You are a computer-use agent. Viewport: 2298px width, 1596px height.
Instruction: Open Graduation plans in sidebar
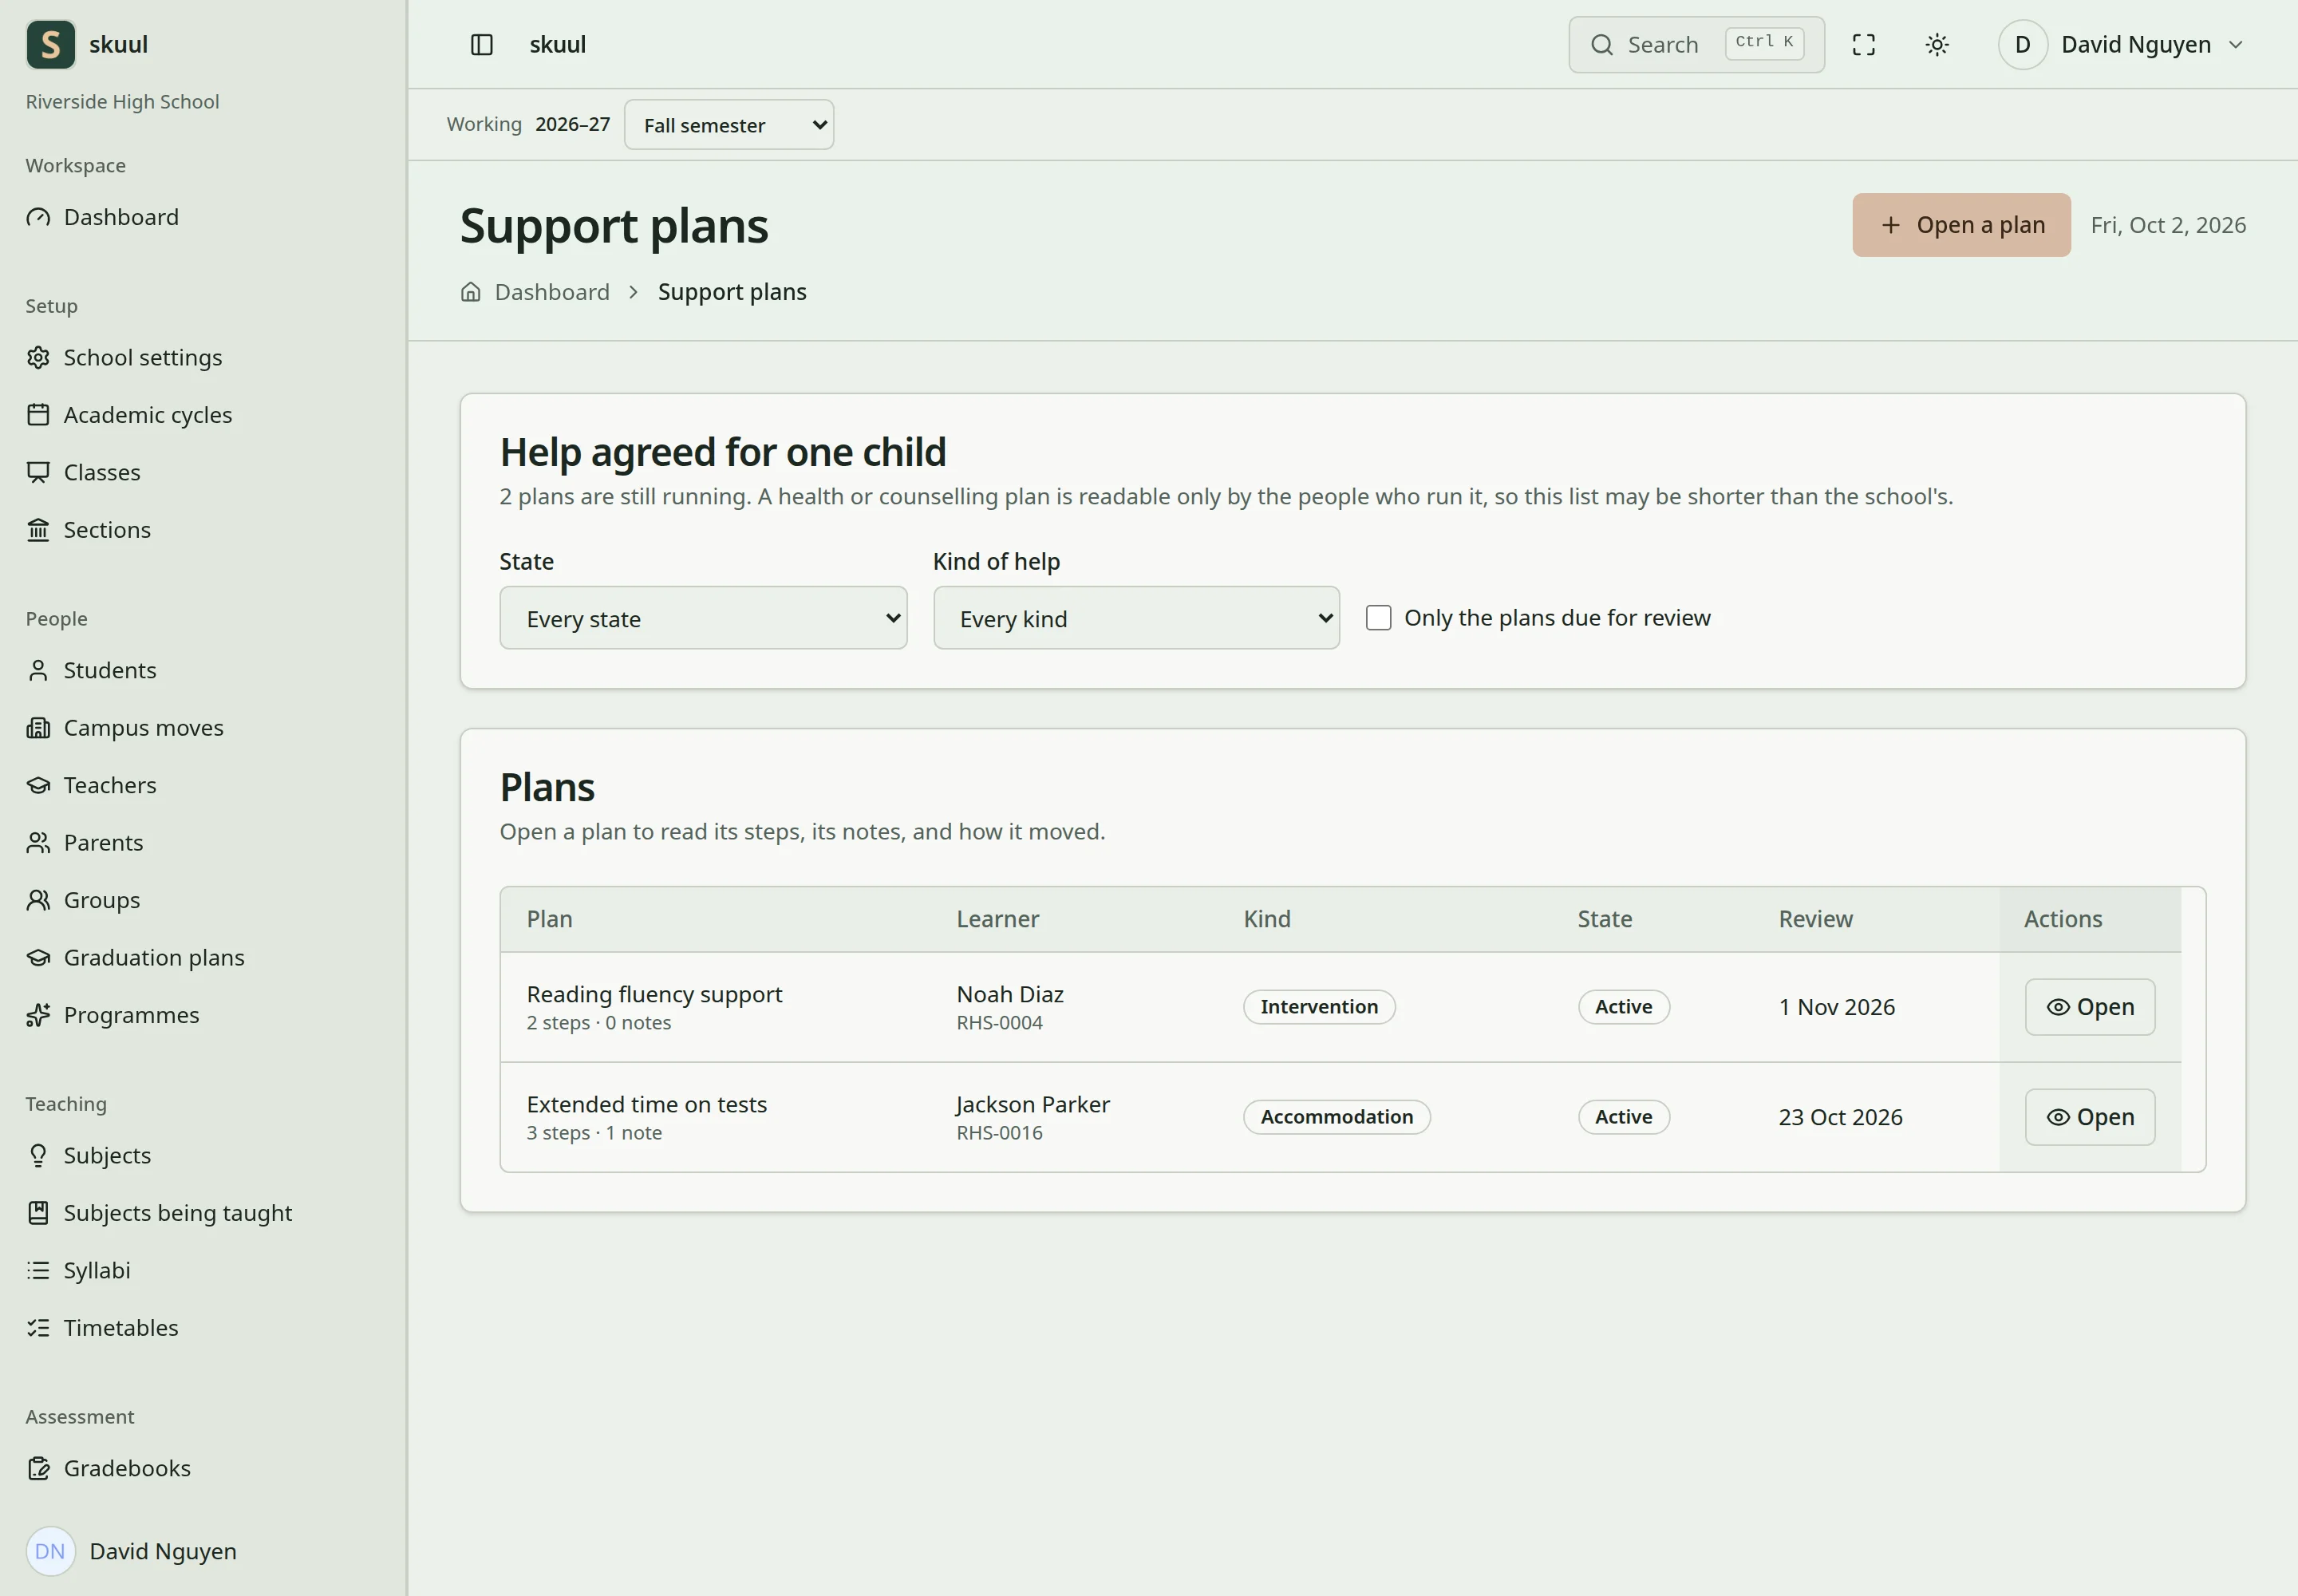pyautogui.click(x=154, y=958)
